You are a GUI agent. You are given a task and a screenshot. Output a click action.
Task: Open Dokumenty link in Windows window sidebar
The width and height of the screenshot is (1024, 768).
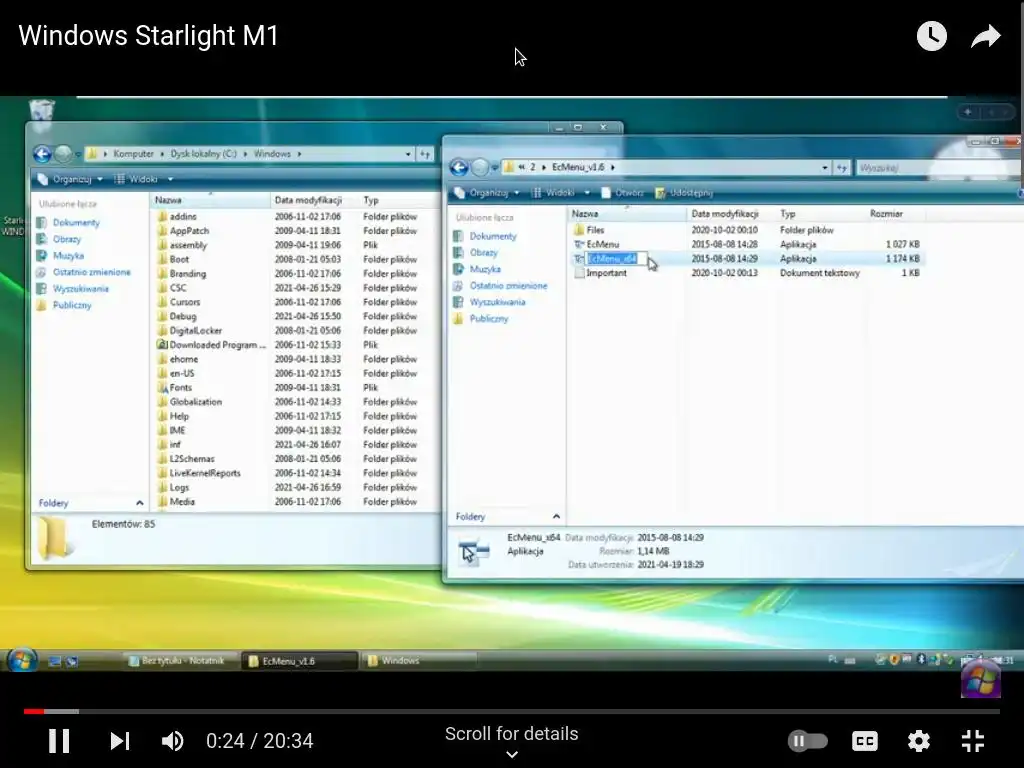pyautogui.click(x=76, y=223)
